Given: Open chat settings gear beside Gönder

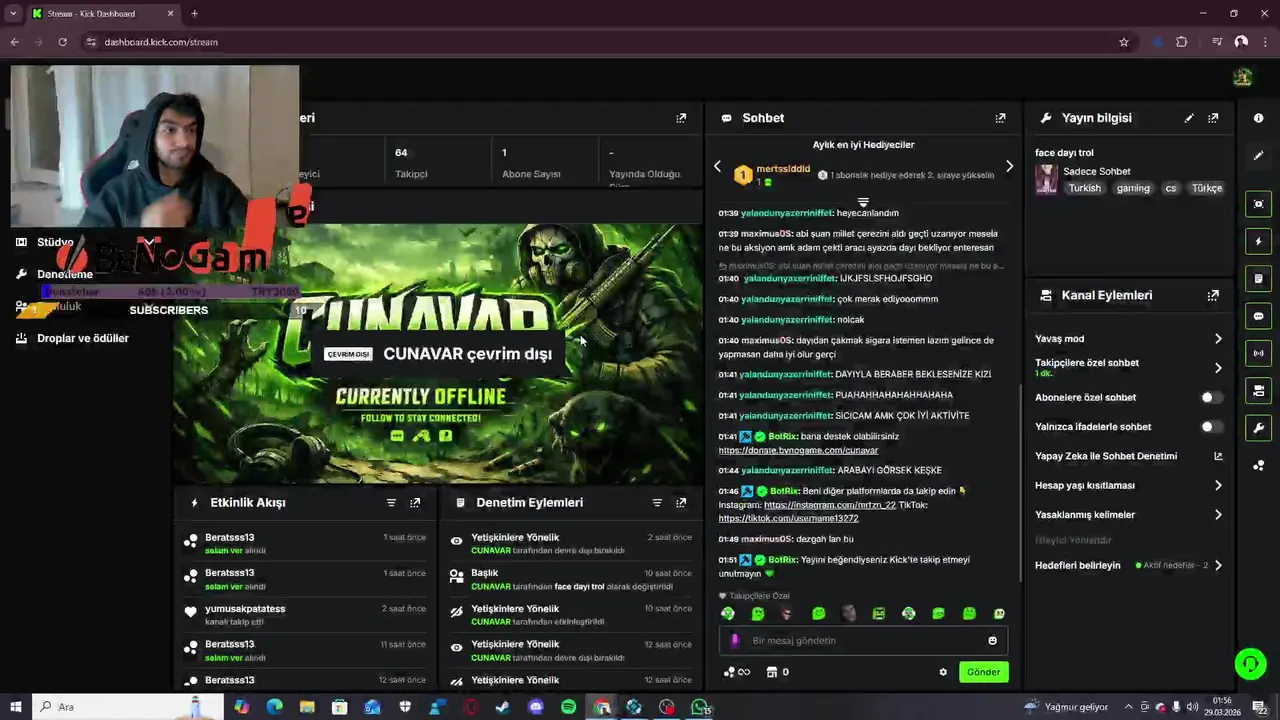Looking at the screenshot, I should (943, 672).
